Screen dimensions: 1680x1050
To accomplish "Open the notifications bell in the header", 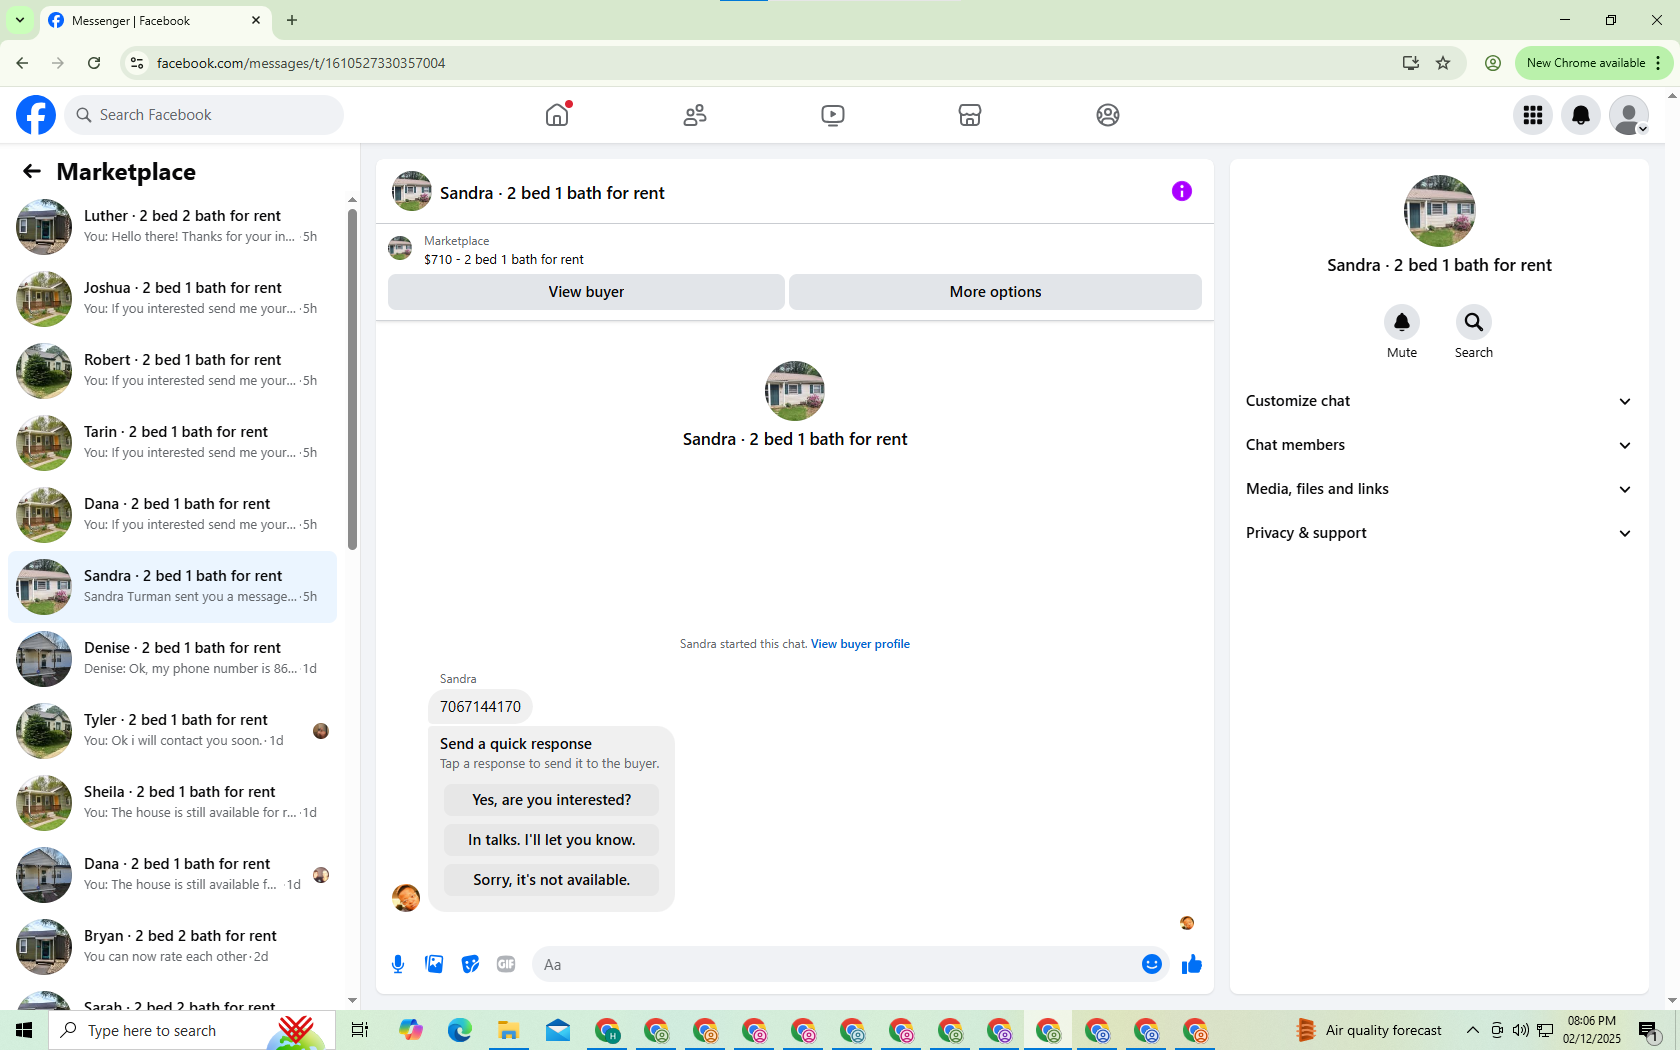I will (1581, 115).
